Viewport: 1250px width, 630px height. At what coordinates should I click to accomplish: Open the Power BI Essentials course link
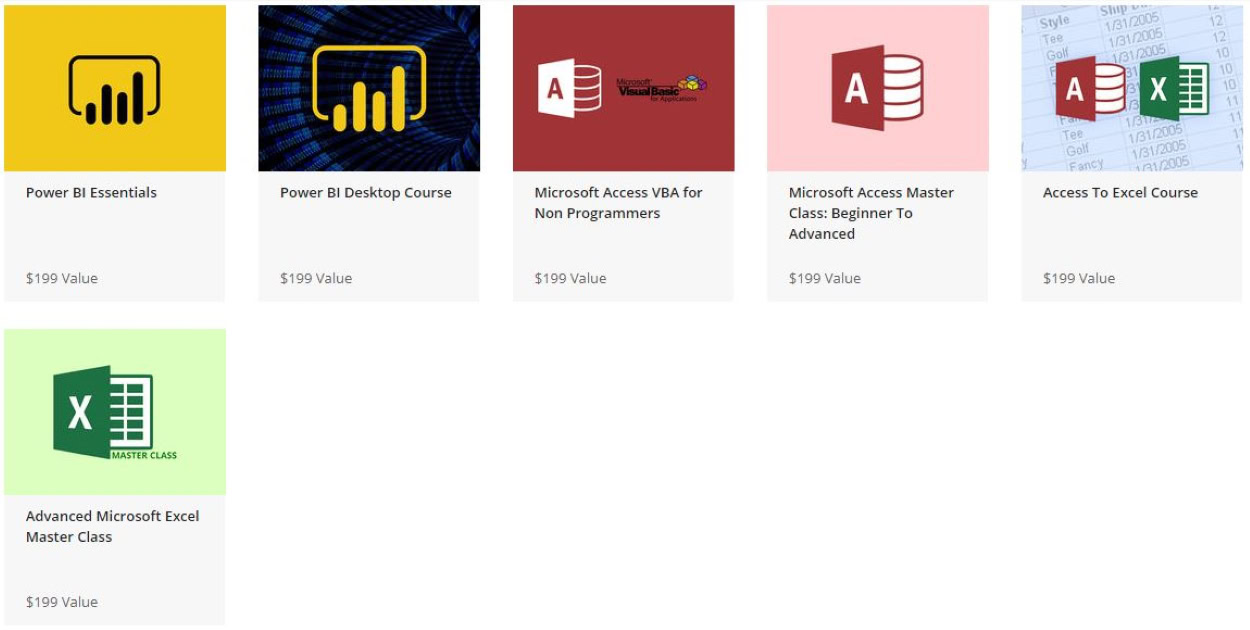[89, 192]
